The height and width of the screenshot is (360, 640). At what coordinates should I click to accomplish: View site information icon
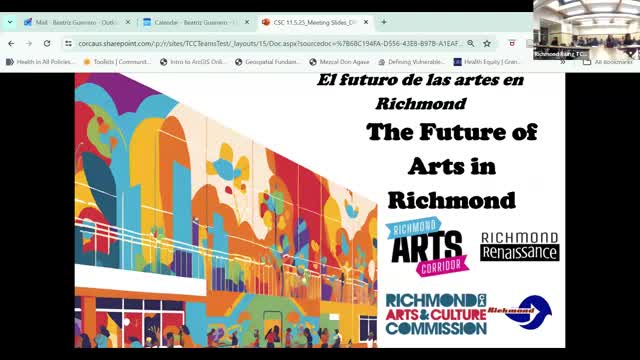point(68,43)
